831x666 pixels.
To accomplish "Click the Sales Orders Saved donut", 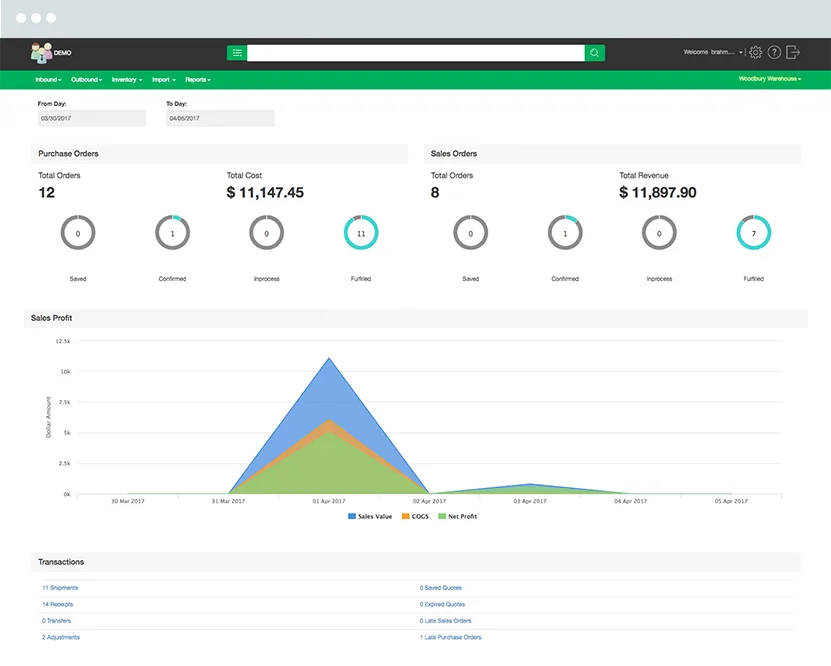I will coord(471,233).
